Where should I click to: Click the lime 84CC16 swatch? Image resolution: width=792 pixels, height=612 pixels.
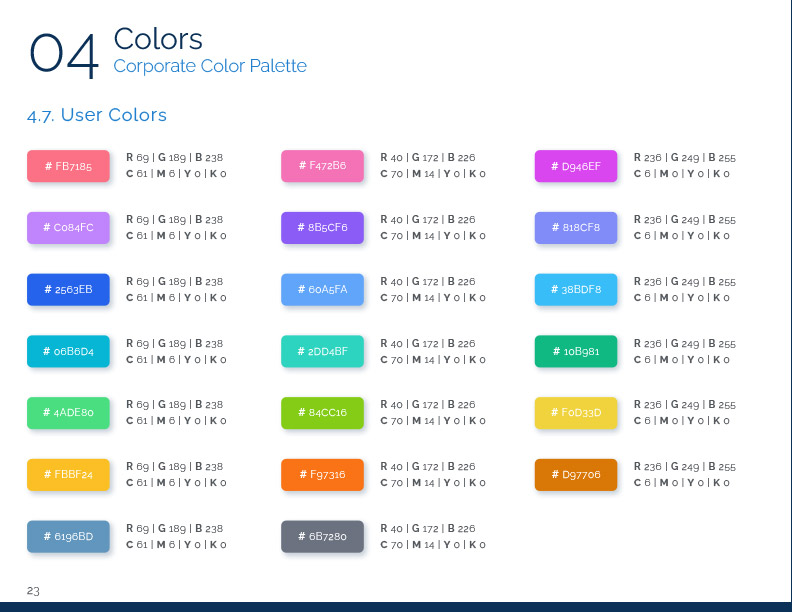(322, 413)
